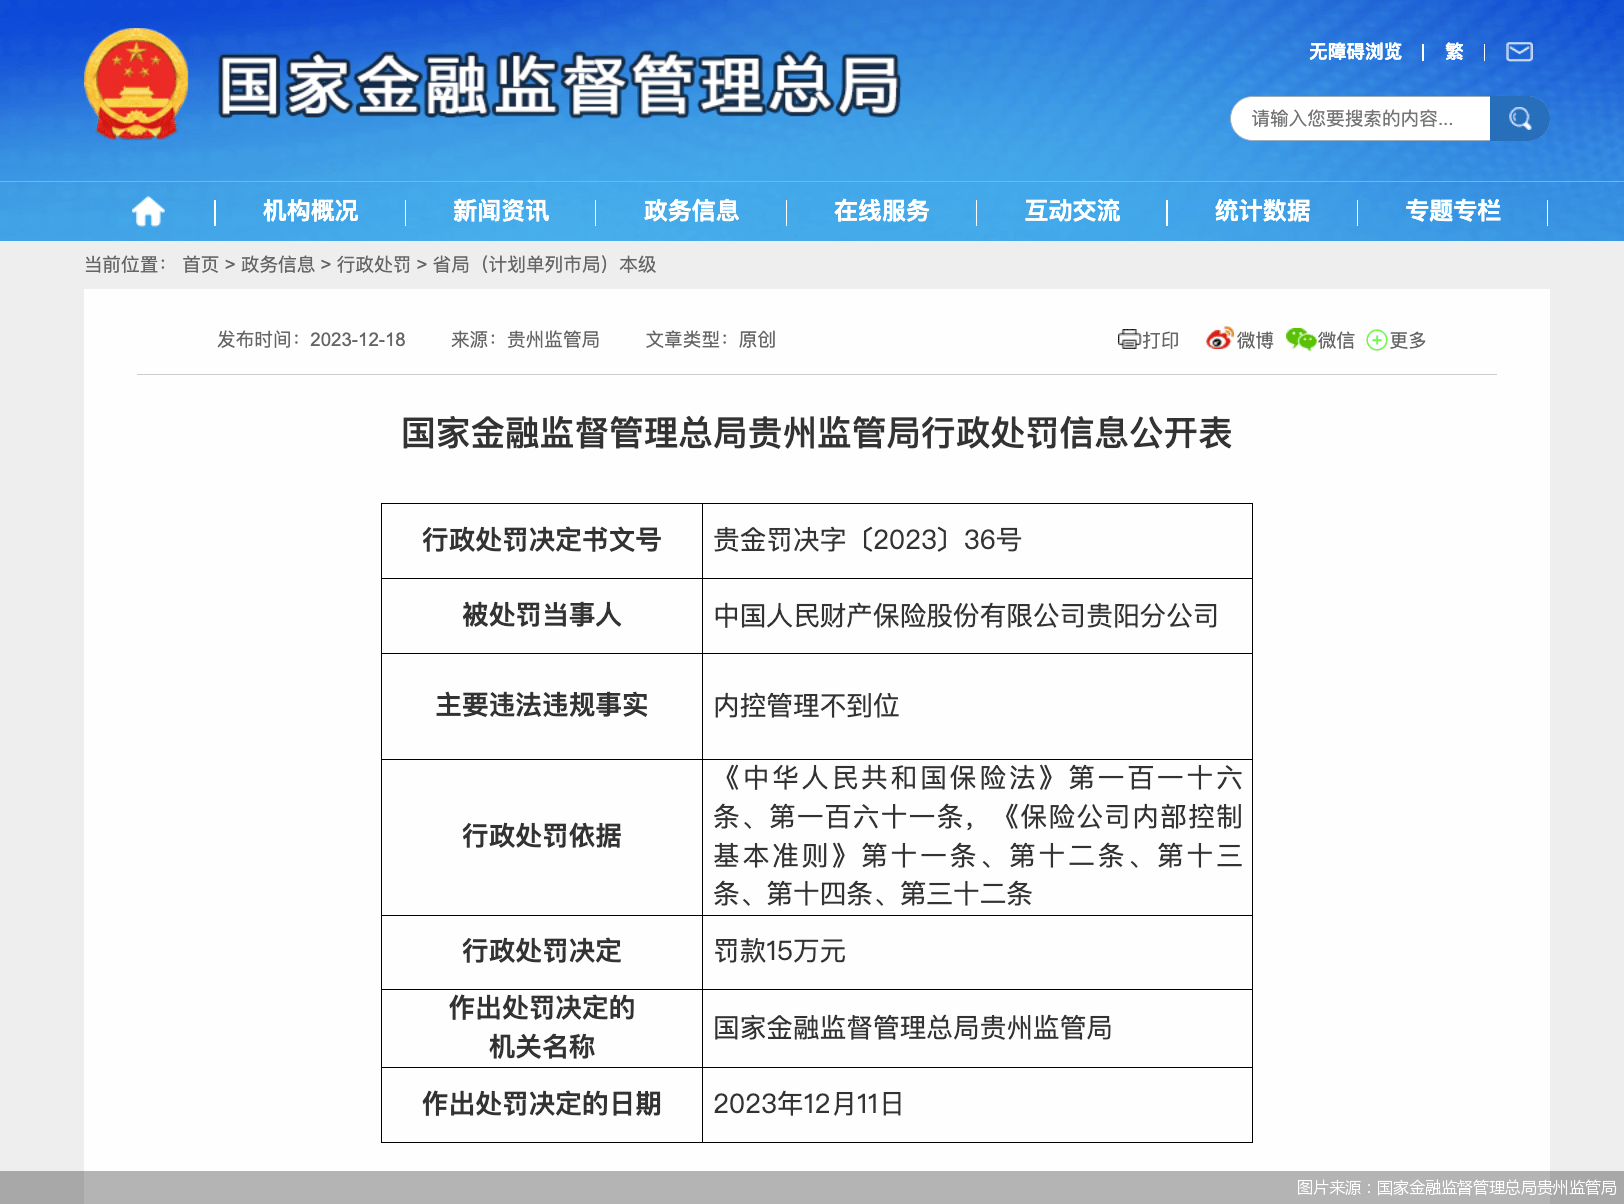
Task: Click the print (打印) icon
Action: click(x=1128, y=340)
